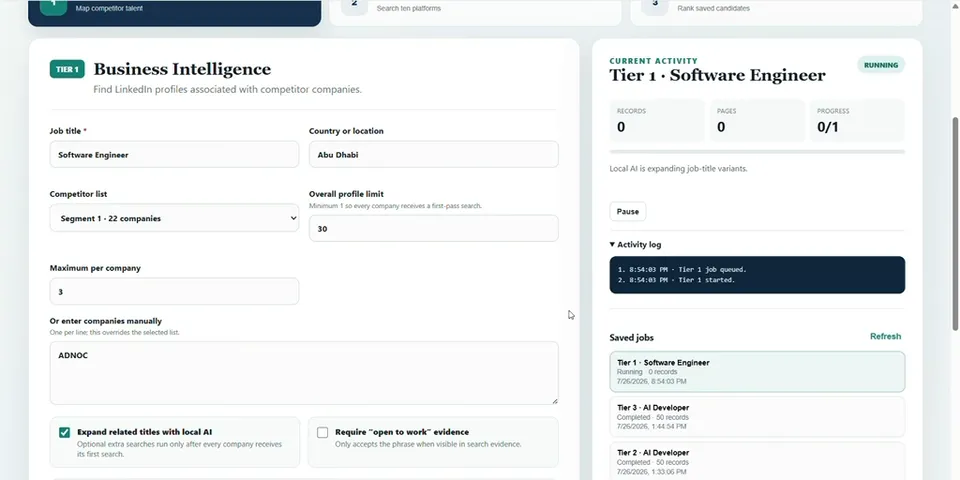Click the Saved jobs heading
This screenshot has height=480, width=960.
pos(631,337)
